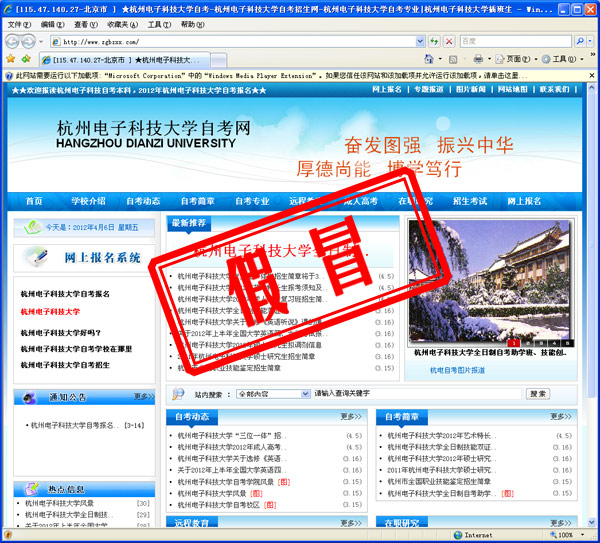Click the scroll down arrow of scrollbar

(592, 522)
